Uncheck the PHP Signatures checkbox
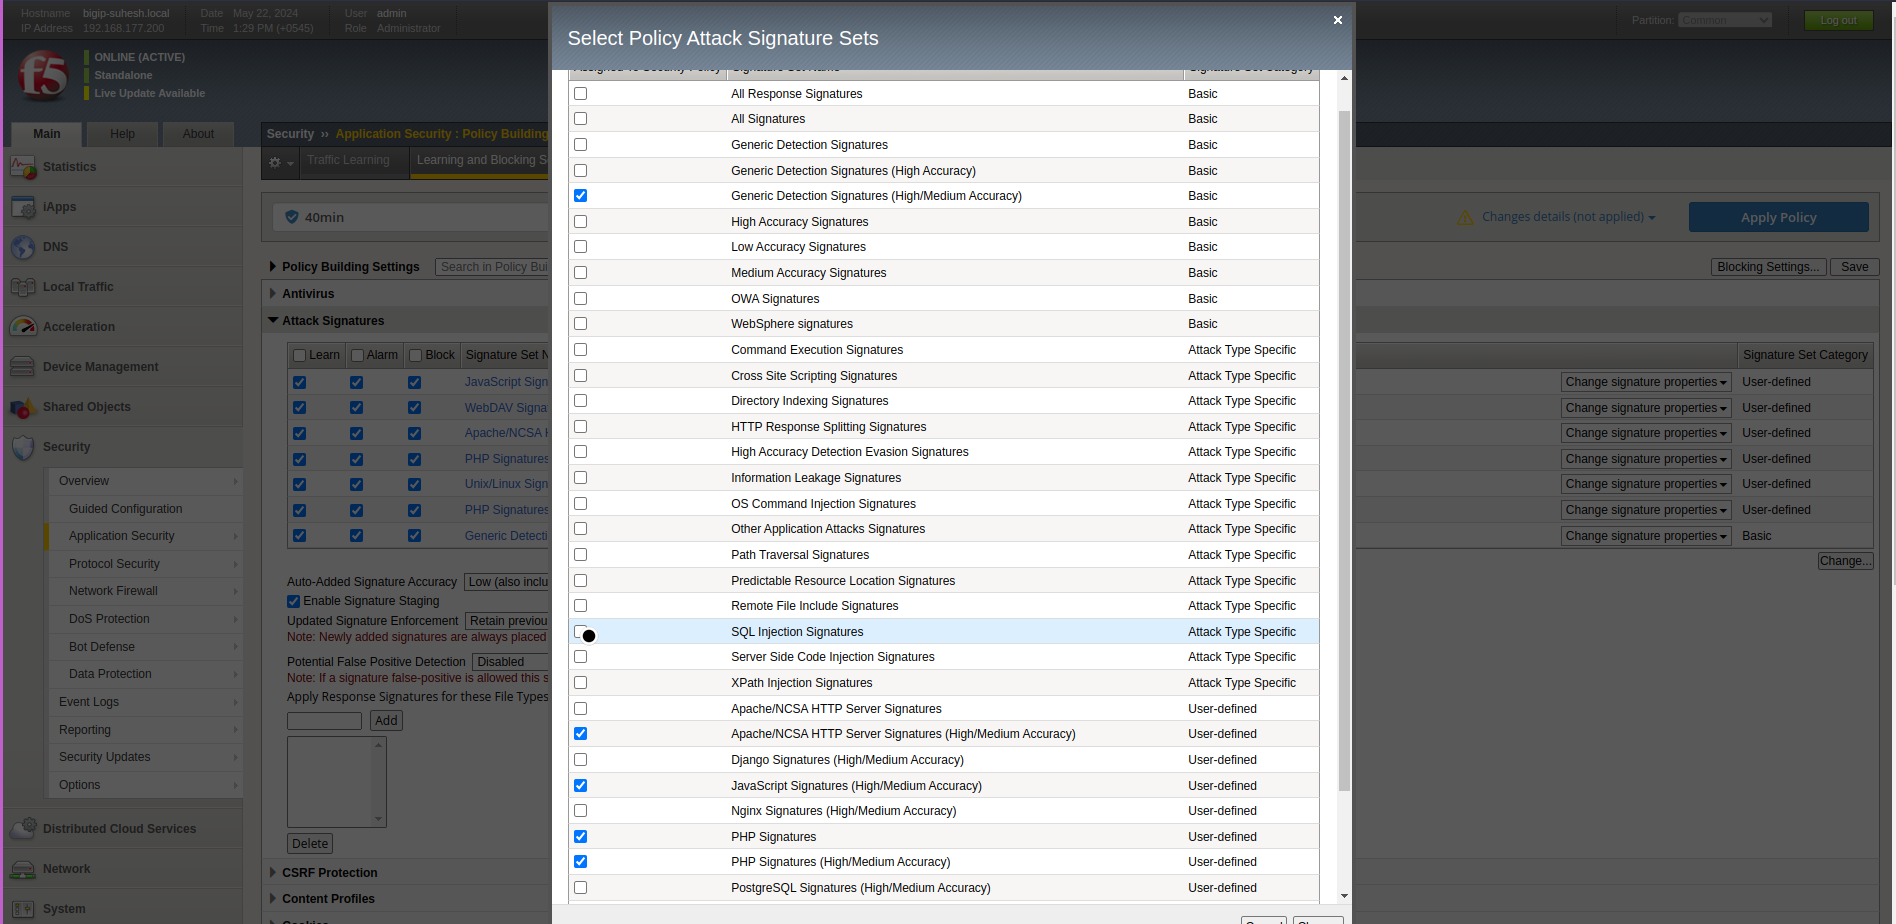 (x=581, y=837)
